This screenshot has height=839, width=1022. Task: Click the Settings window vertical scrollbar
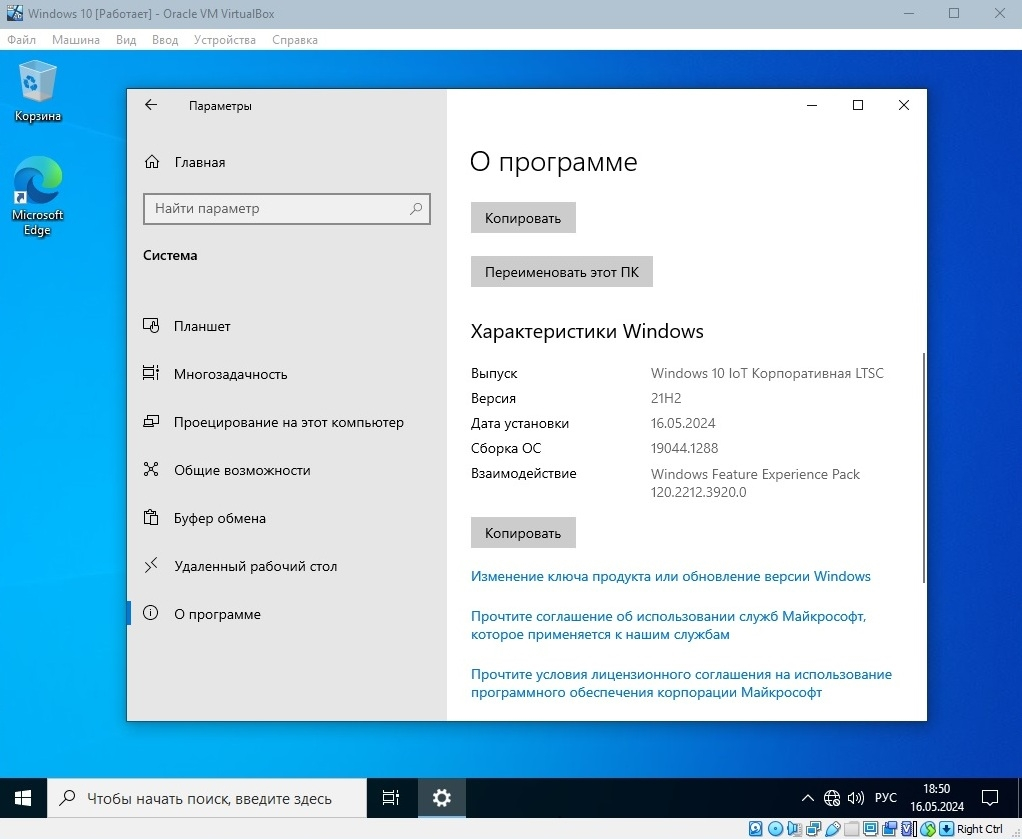click(x=924, y=467)
